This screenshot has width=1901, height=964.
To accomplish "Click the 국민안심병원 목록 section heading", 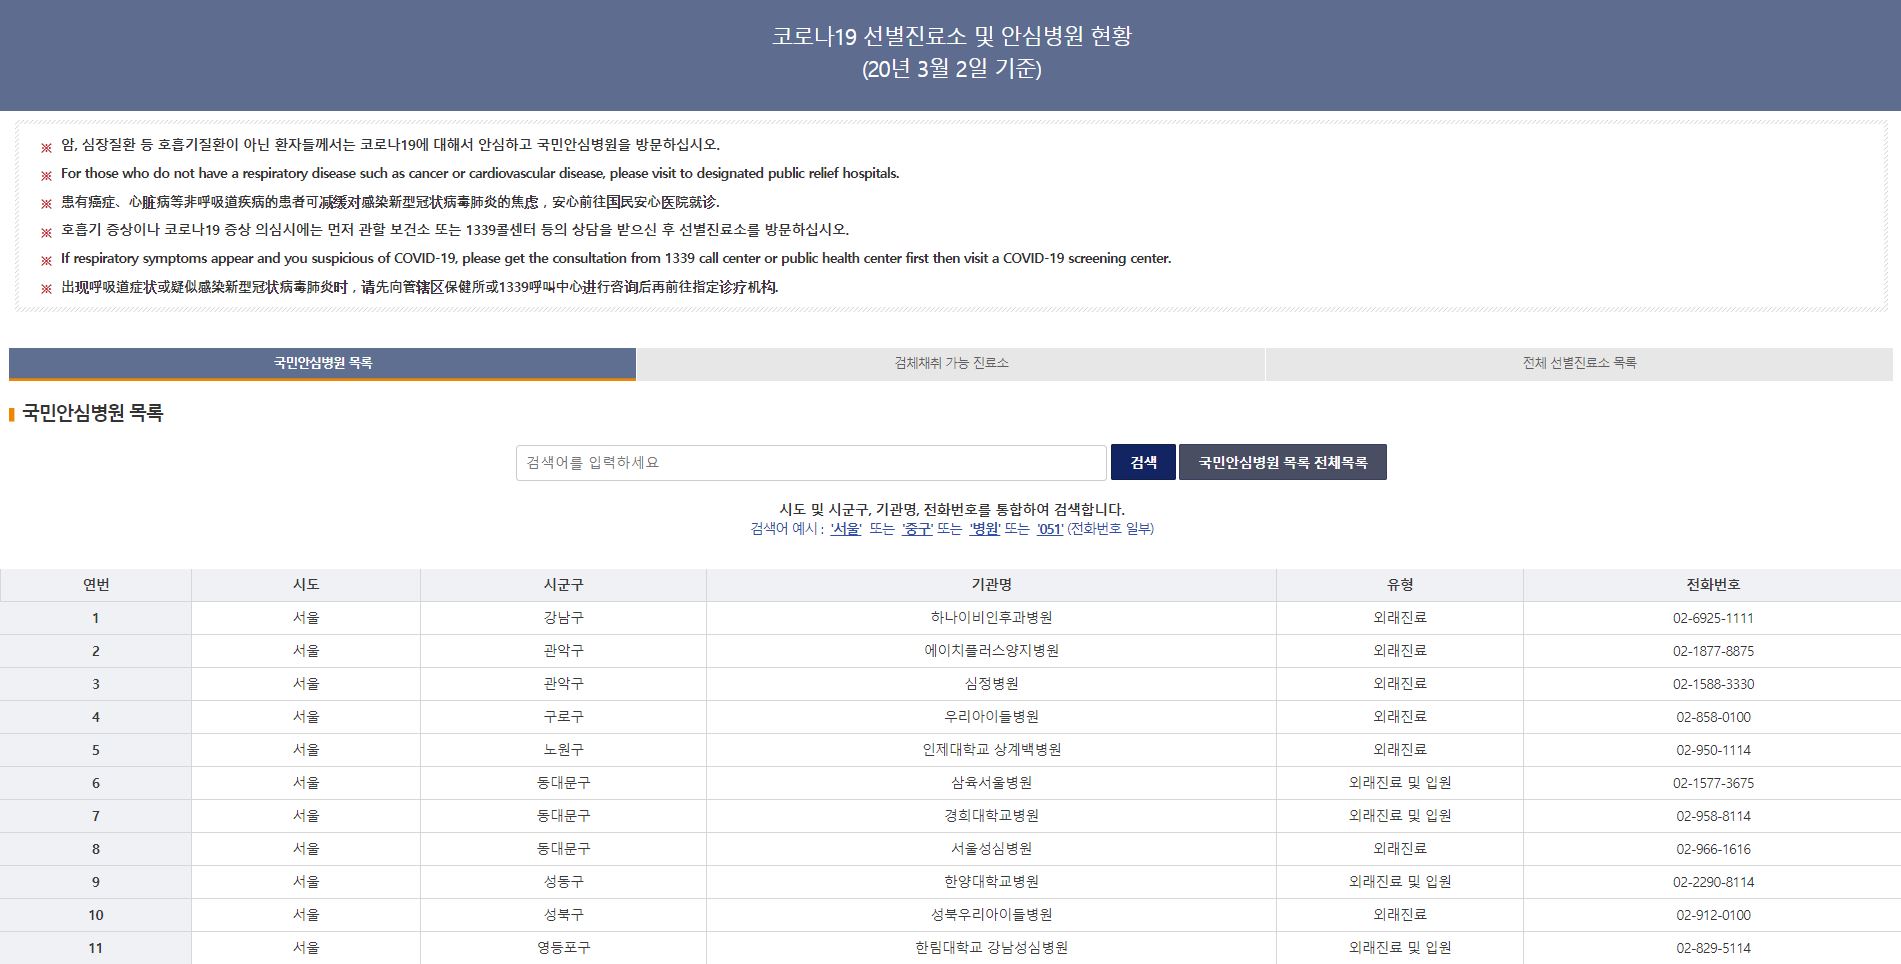I will click(92, 413).
